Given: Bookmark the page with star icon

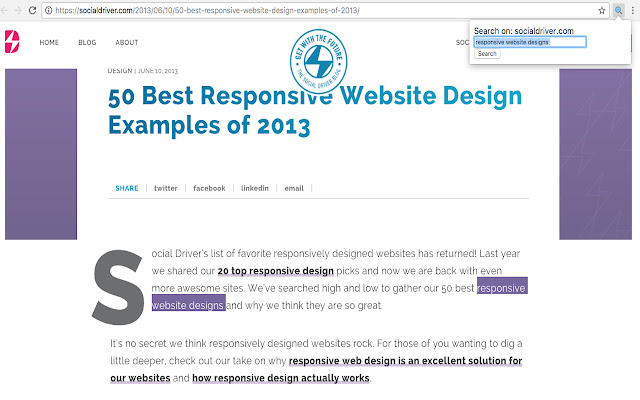Looking at the screenshot, I should pyautogui.click(x=602, y=11).
